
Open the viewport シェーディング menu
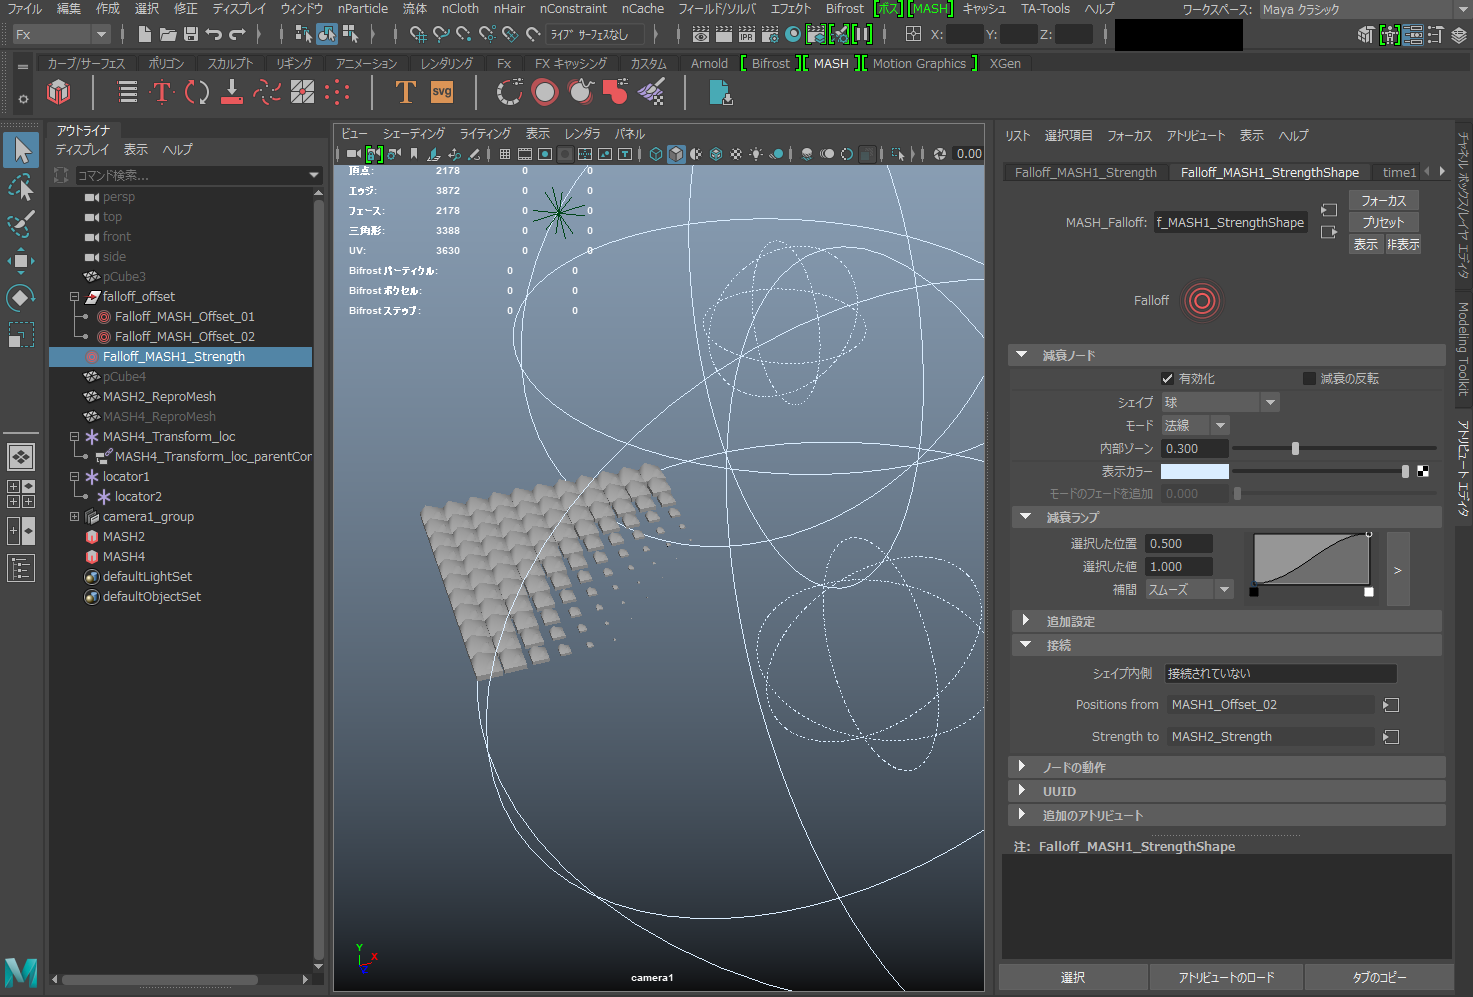point(414,133)
